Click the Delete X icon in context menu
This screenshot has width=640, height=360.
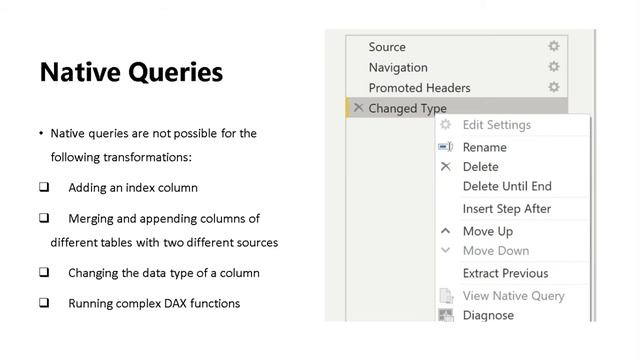tap(445, 166)
